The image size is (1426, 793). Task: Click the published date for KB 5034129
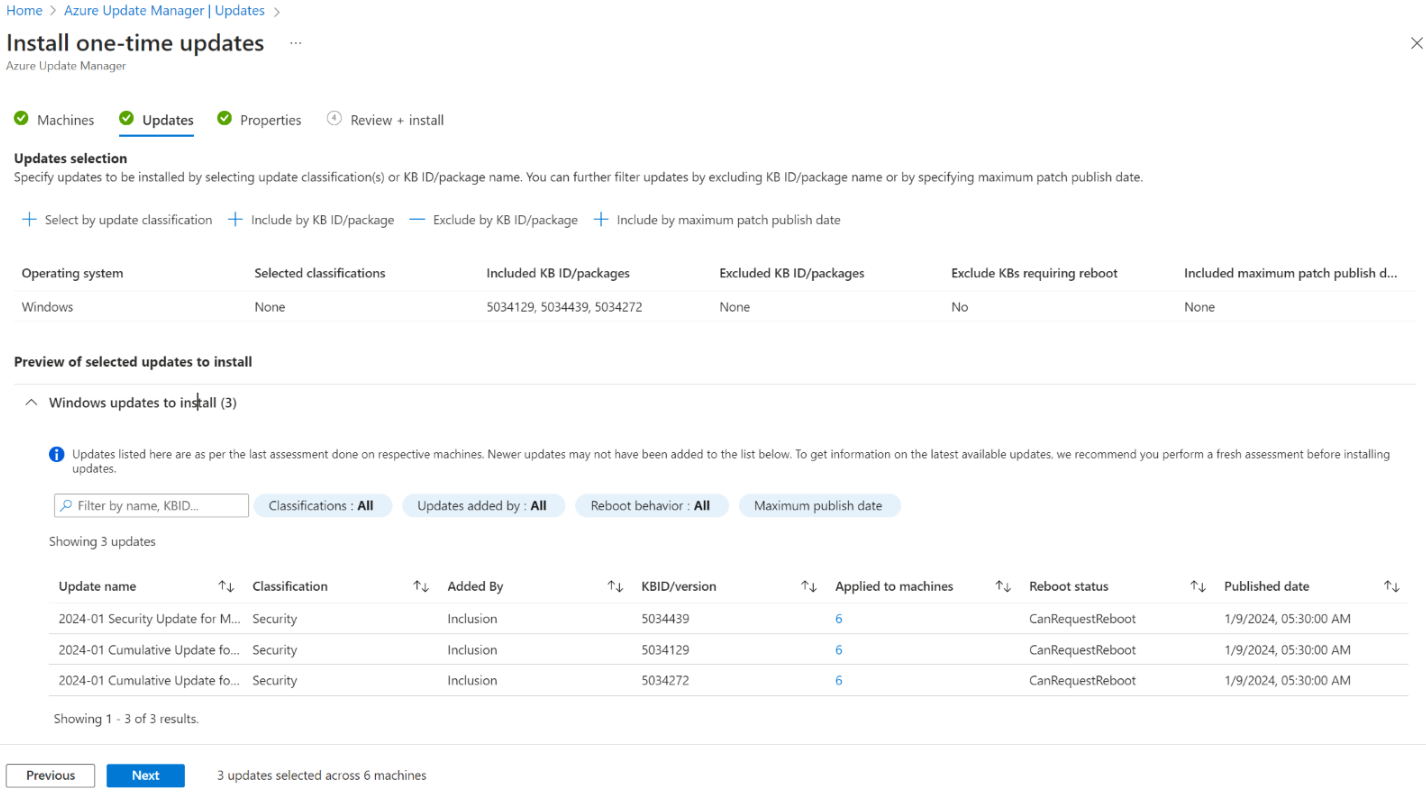pos(1287,650)
